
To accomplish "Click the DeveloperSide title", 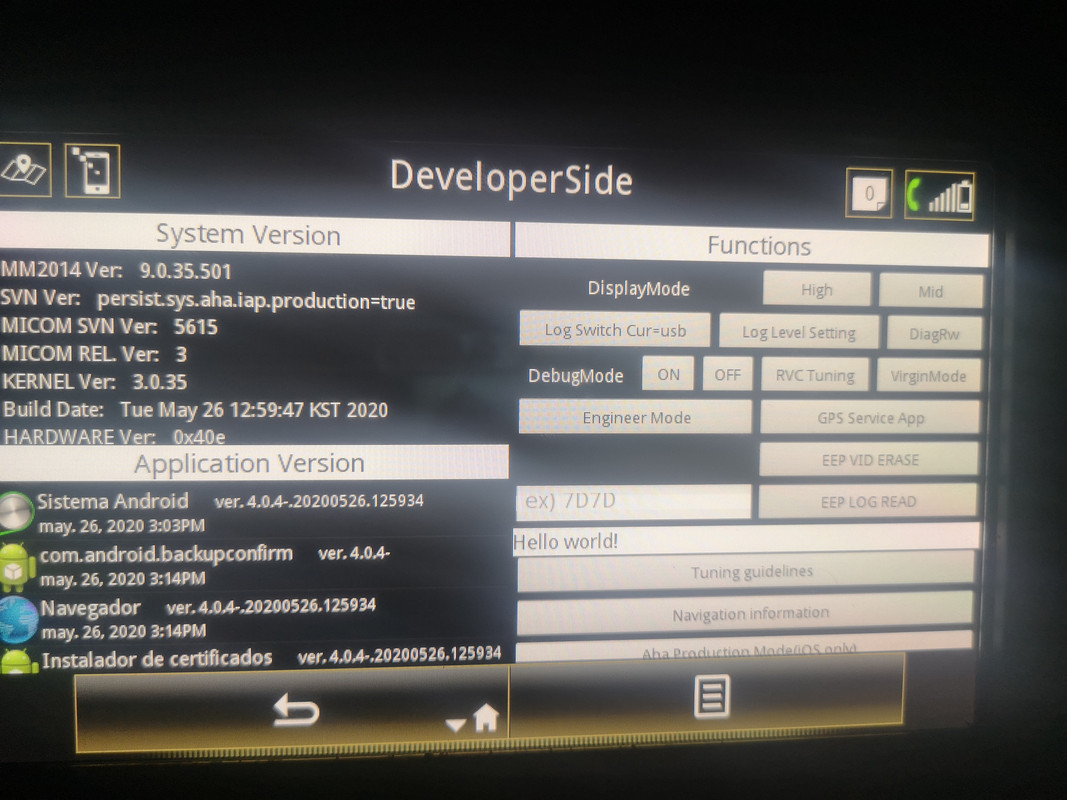I will point(511,178).
